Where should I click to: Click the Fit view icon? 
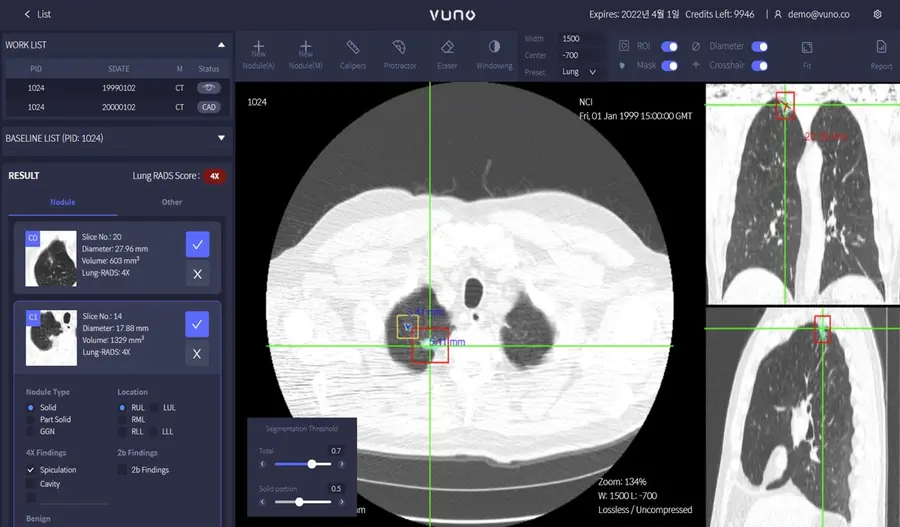point(806,52)
